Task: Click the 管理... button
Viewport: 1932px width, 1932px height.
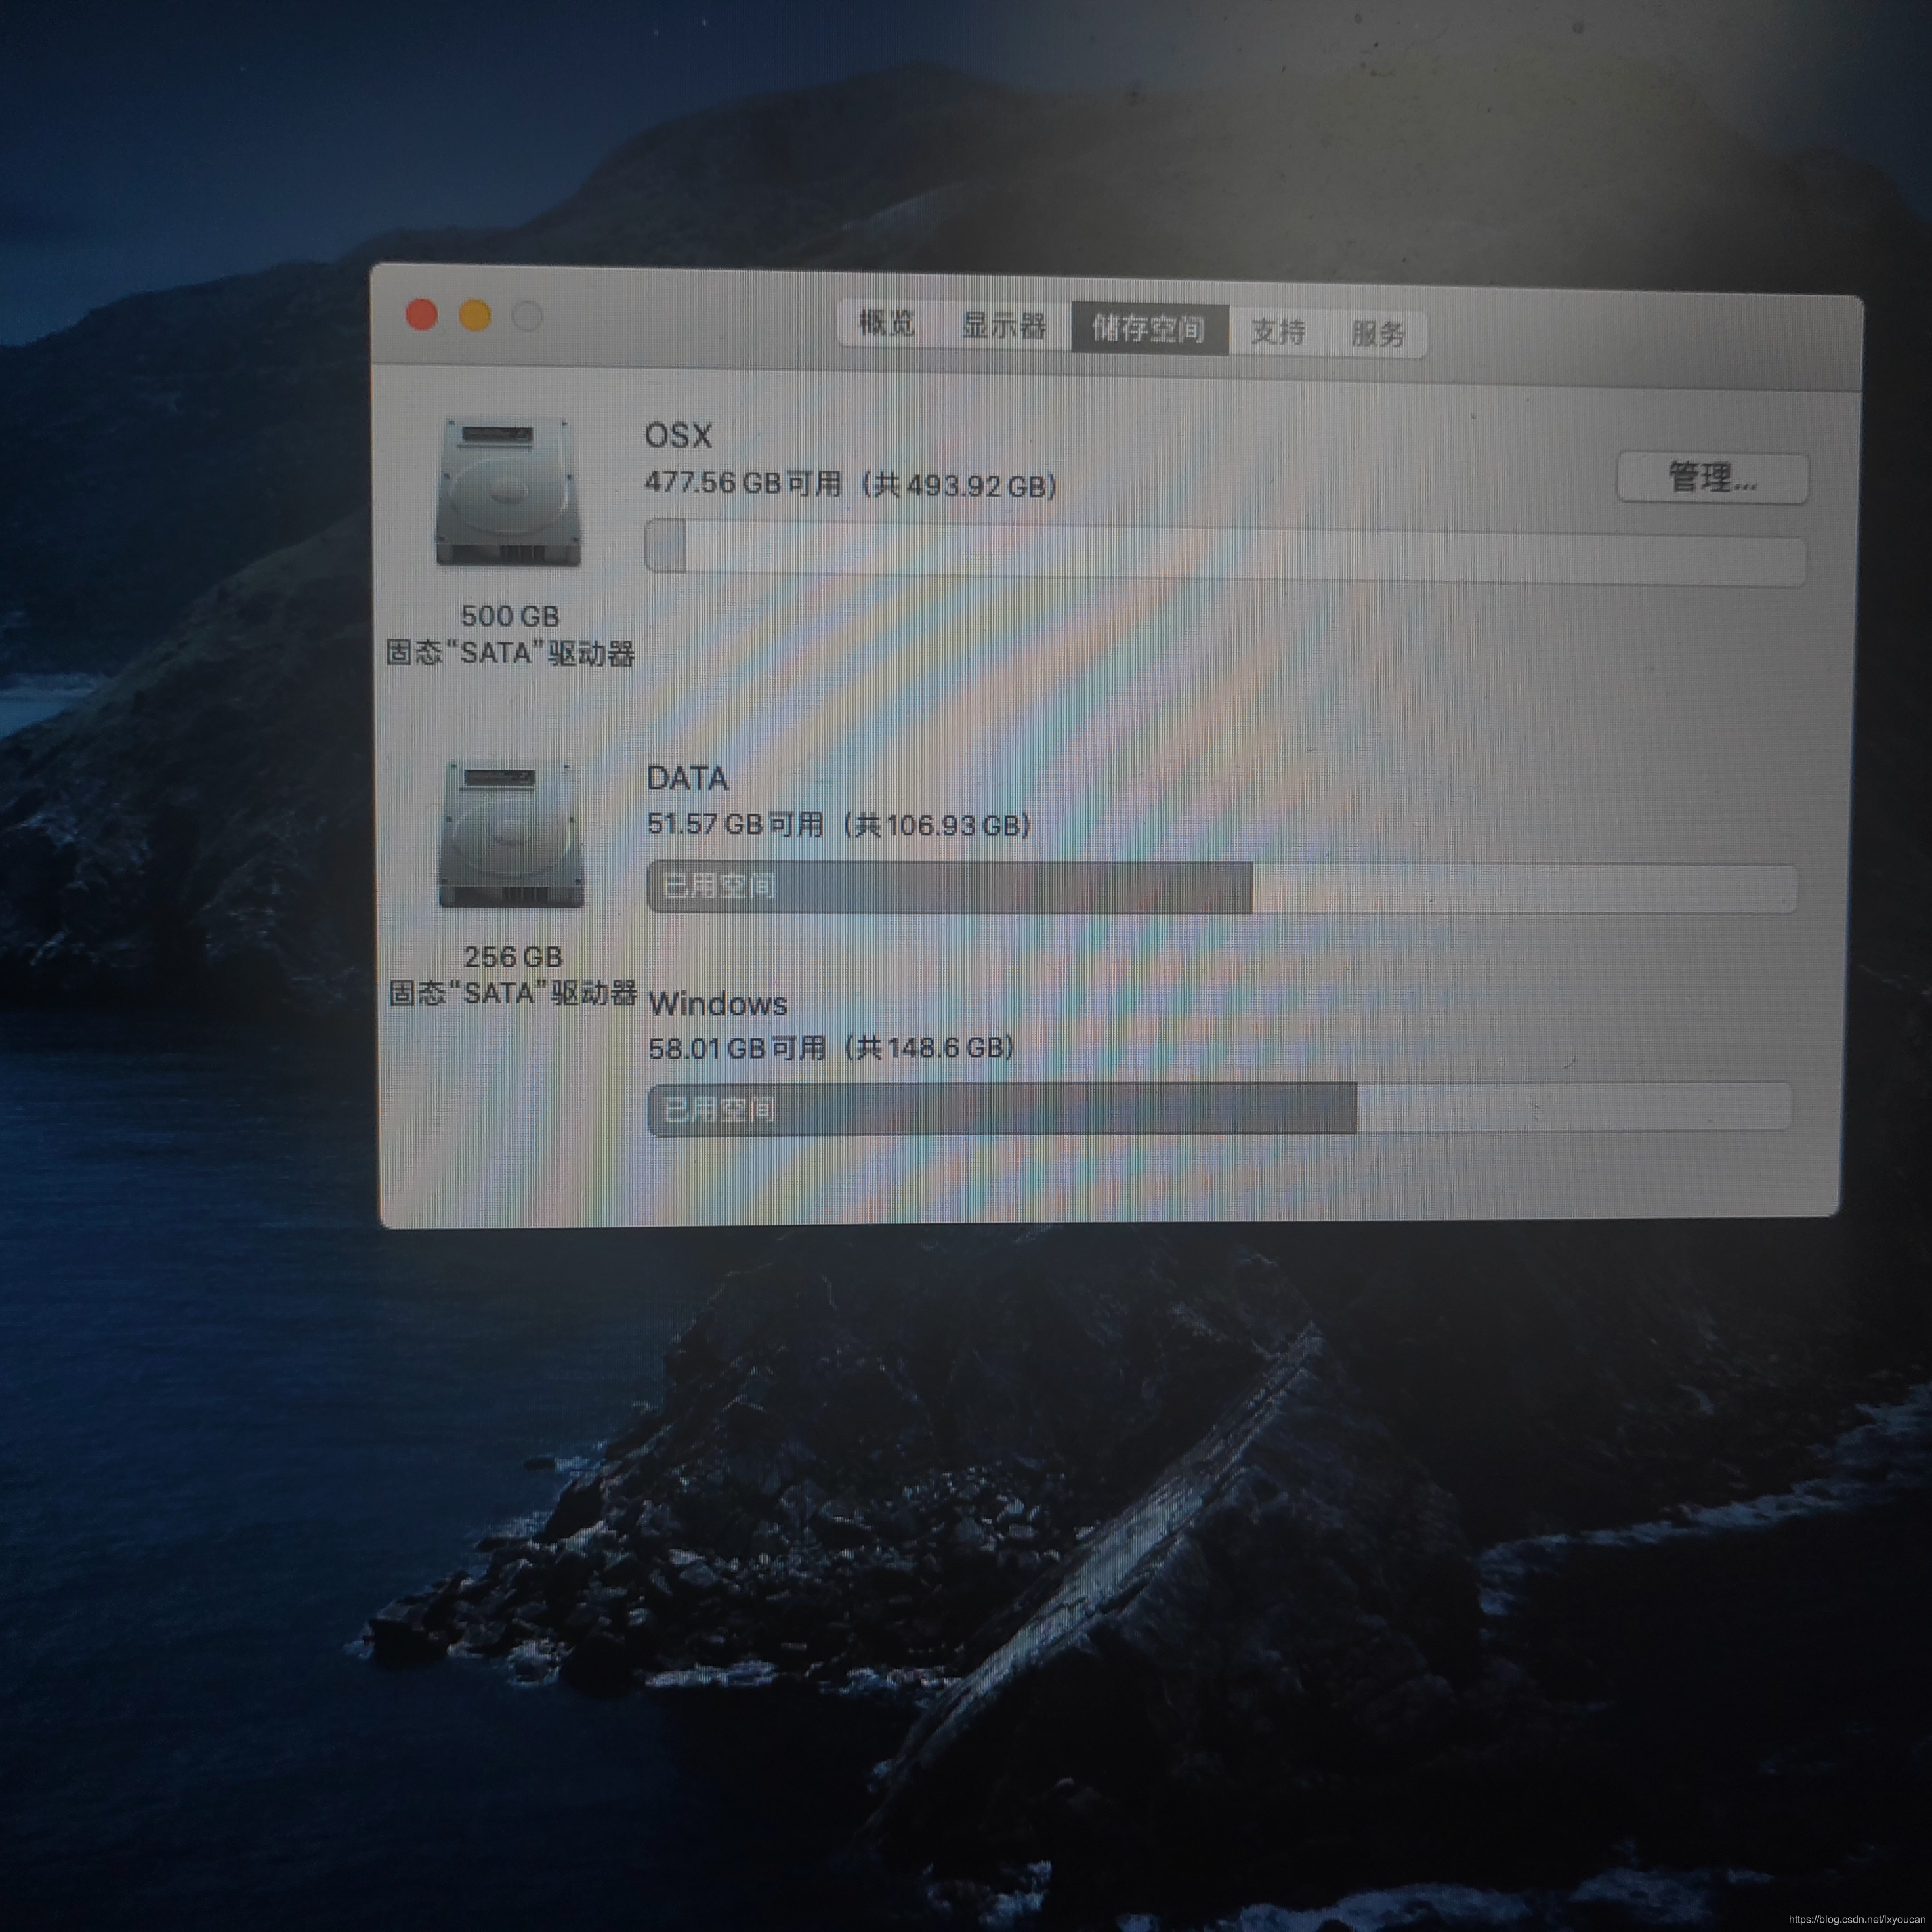Action: tap(1712, 478)
